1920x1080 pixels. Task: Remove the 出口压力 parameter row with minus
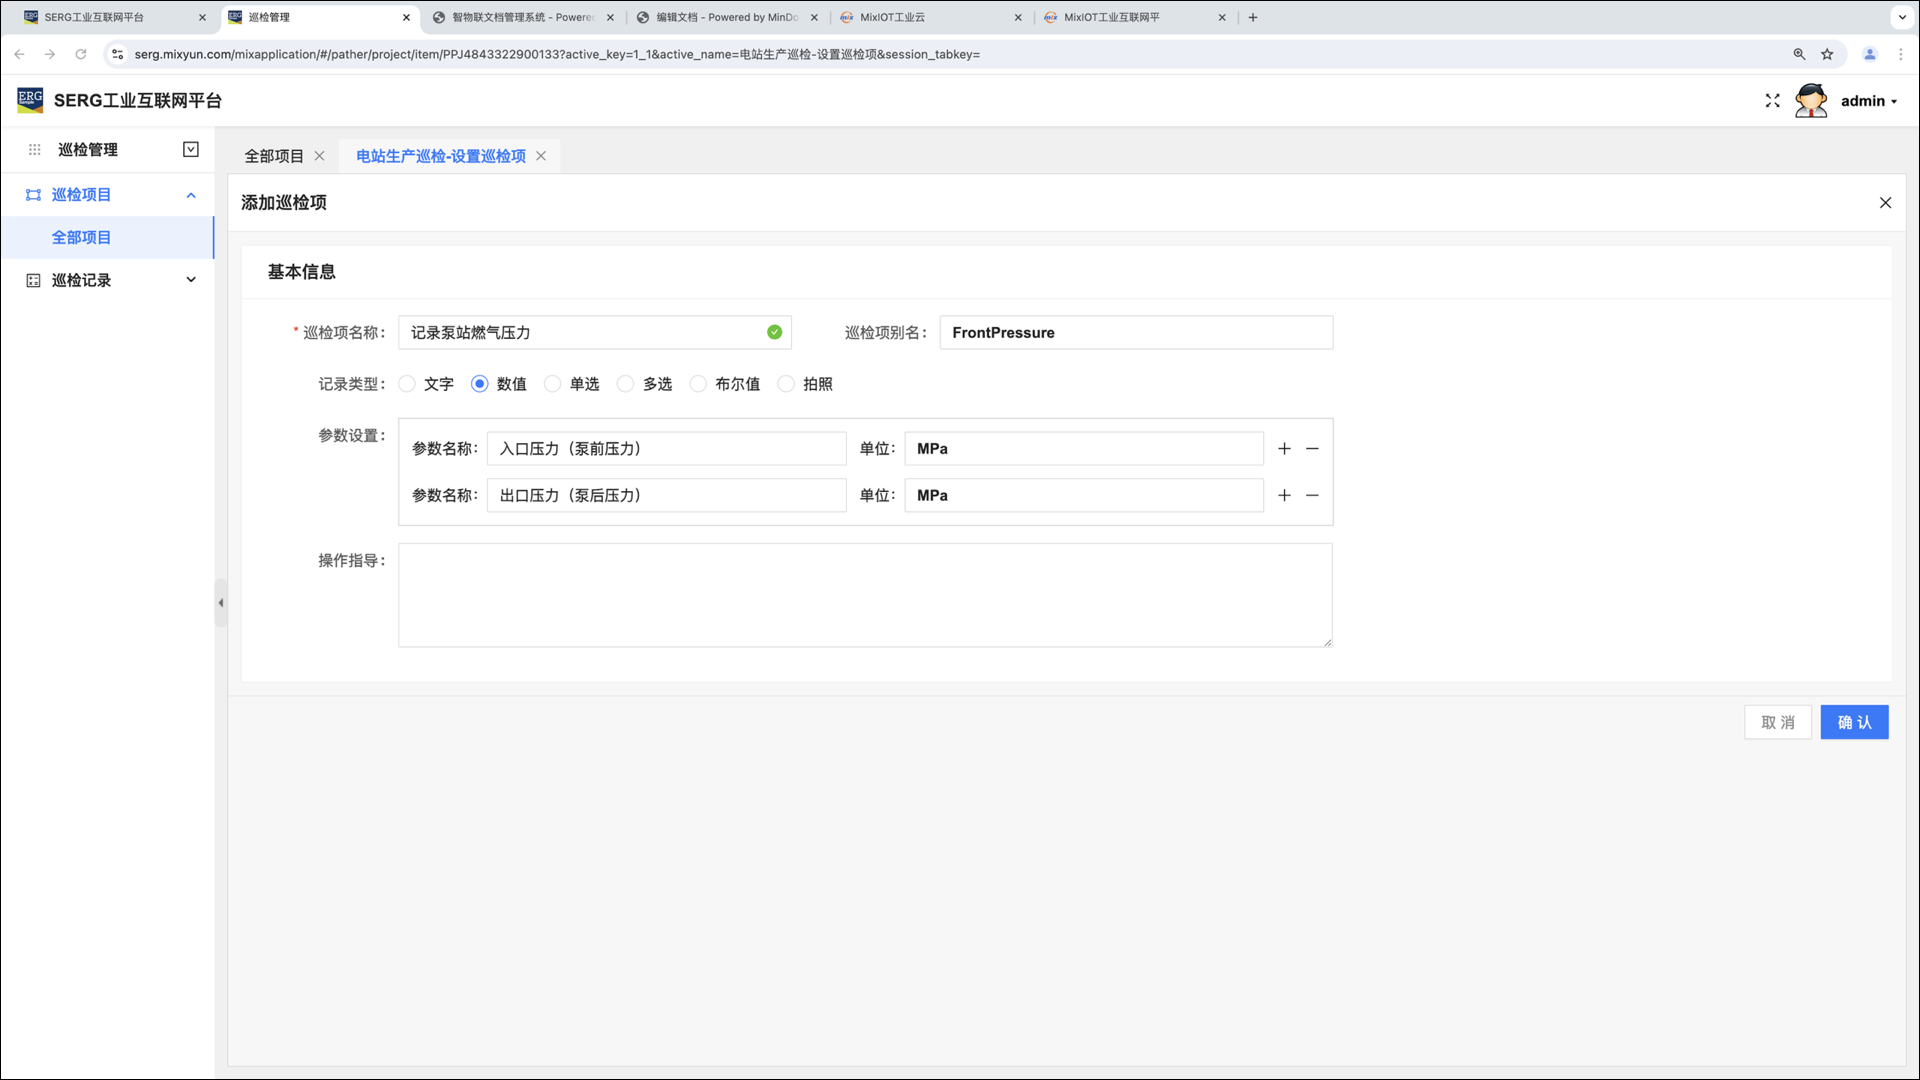coord(1312,496)
